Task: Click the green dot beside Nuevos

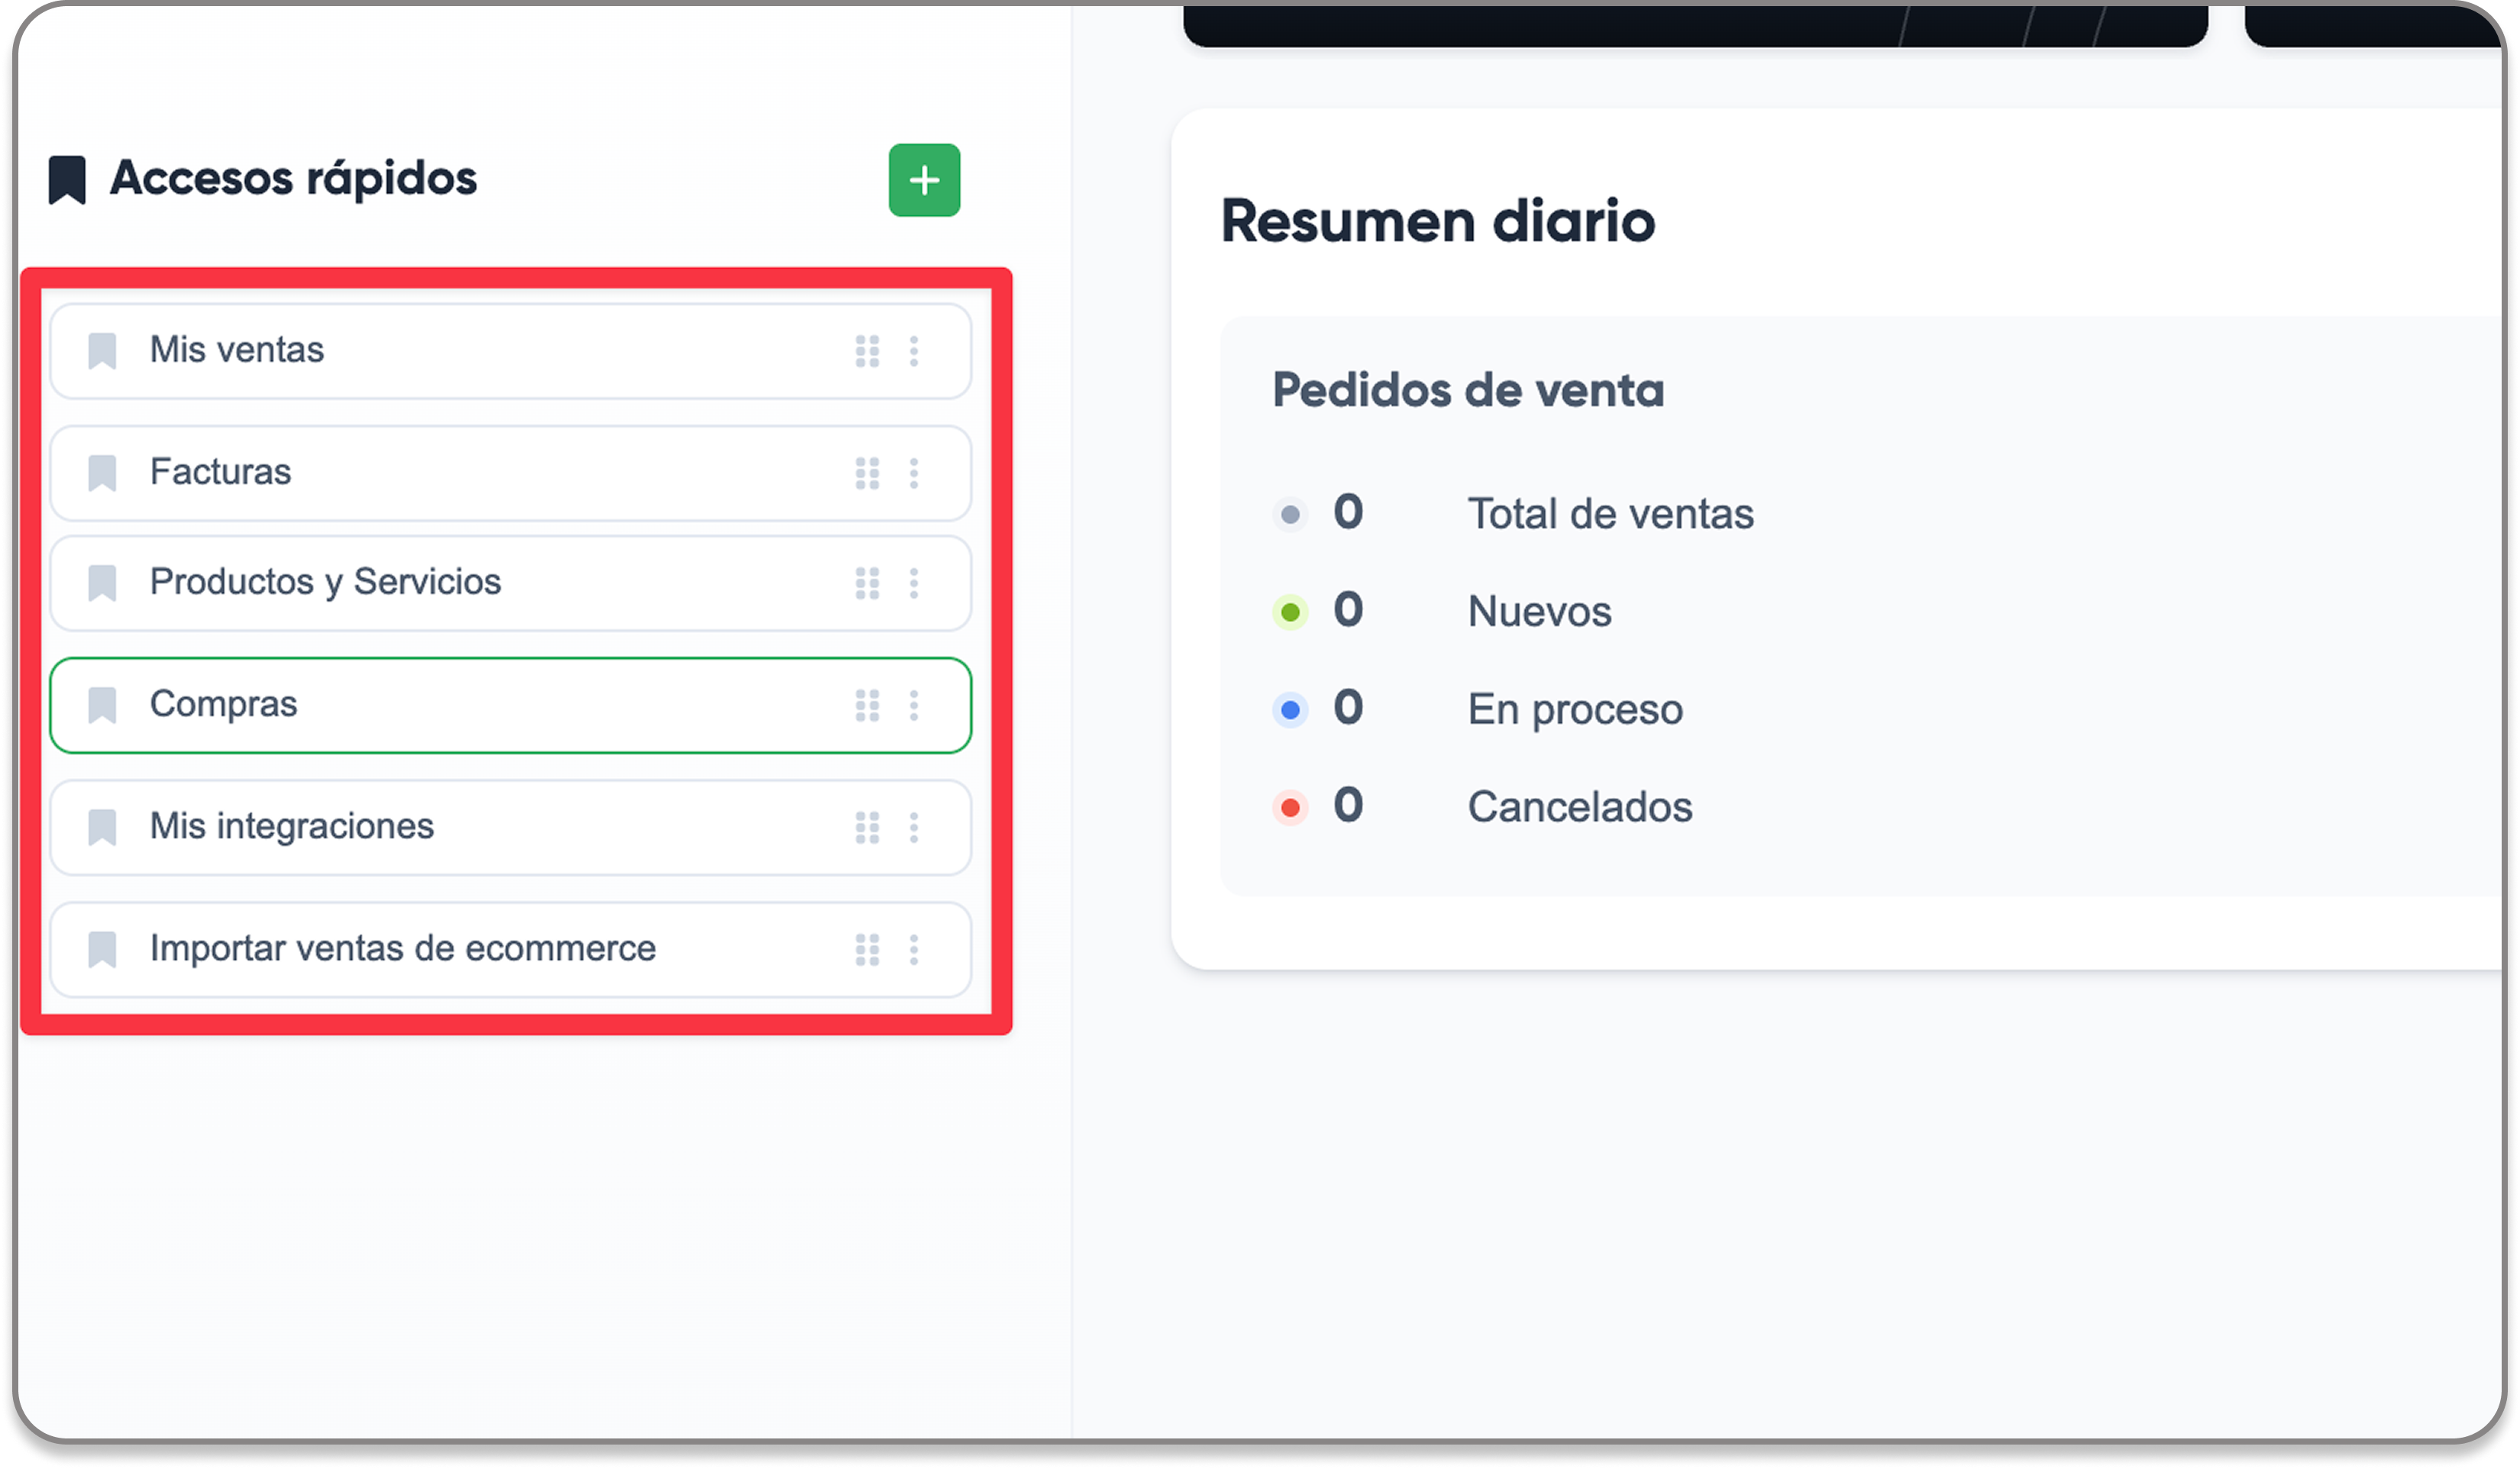Action: [1290, 612]
